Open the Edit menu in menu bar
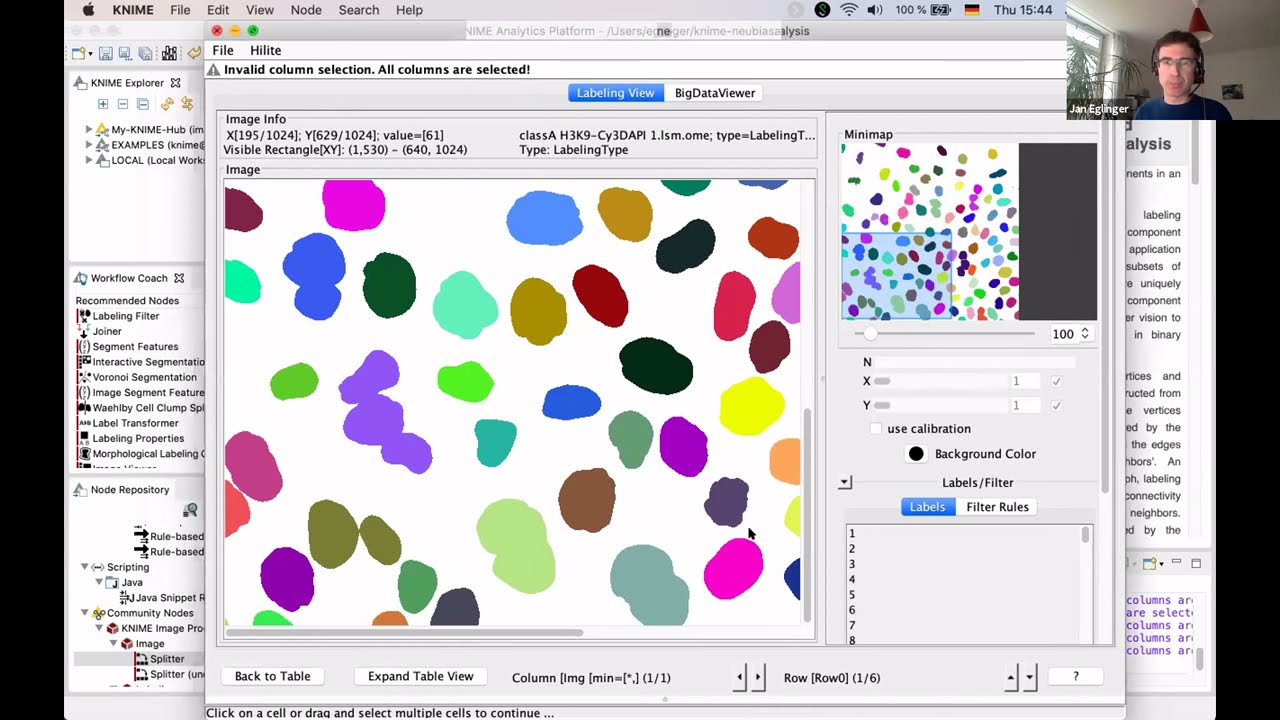 click(218, 10)
